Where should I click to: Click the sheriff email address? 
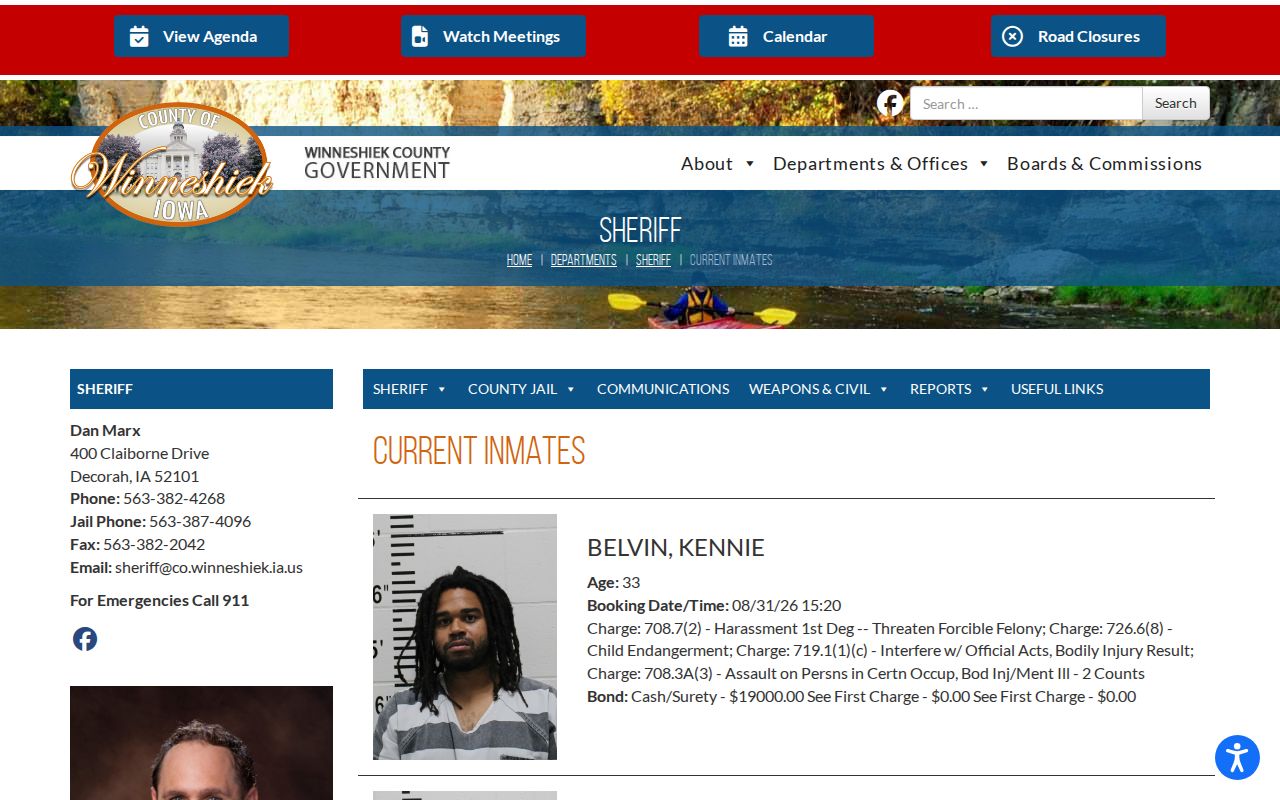pos(209,567)
